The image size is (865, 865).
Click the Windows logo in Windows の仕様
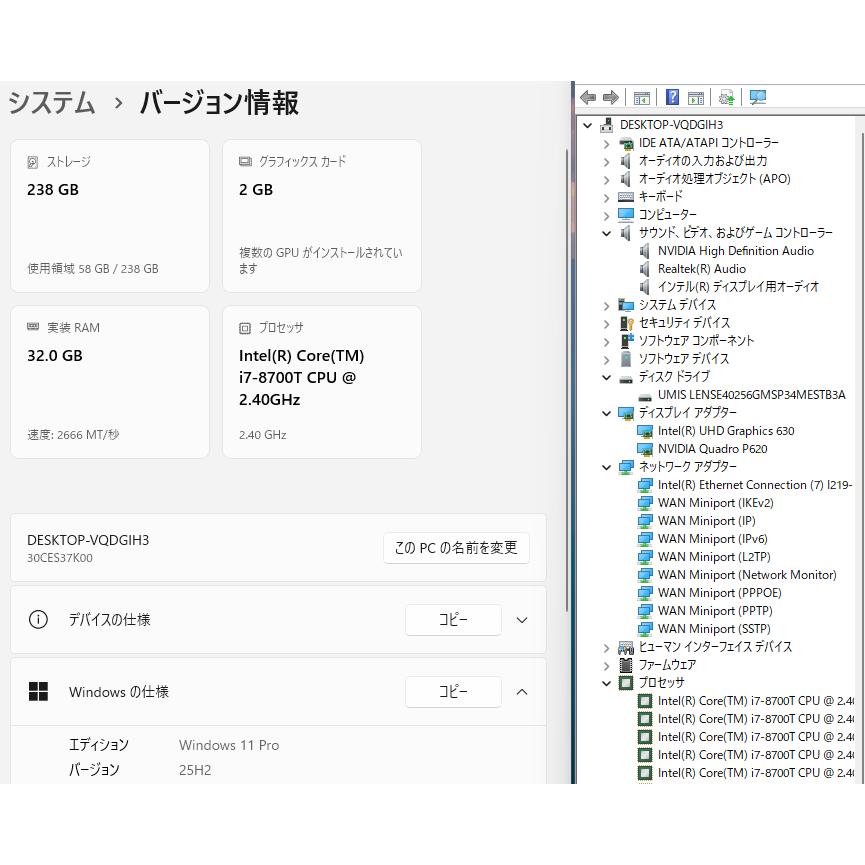(x=38, y=692)
